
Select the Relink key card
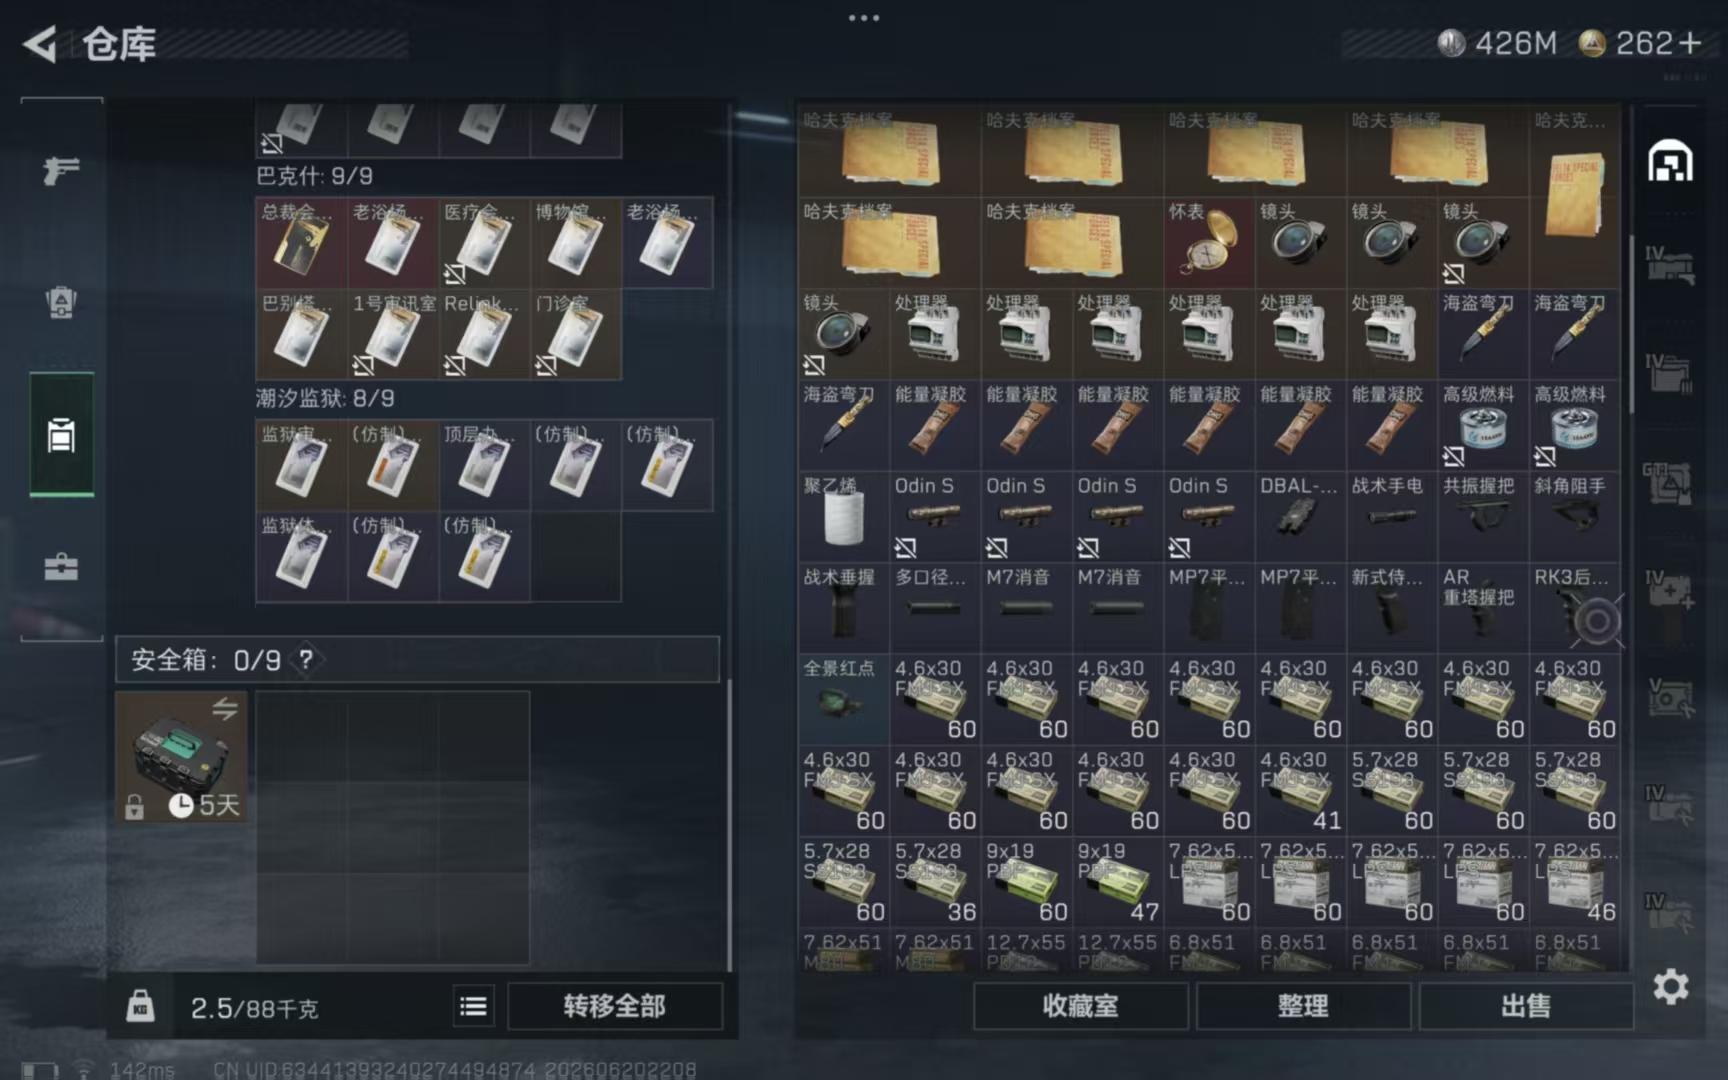pos(484,334)
